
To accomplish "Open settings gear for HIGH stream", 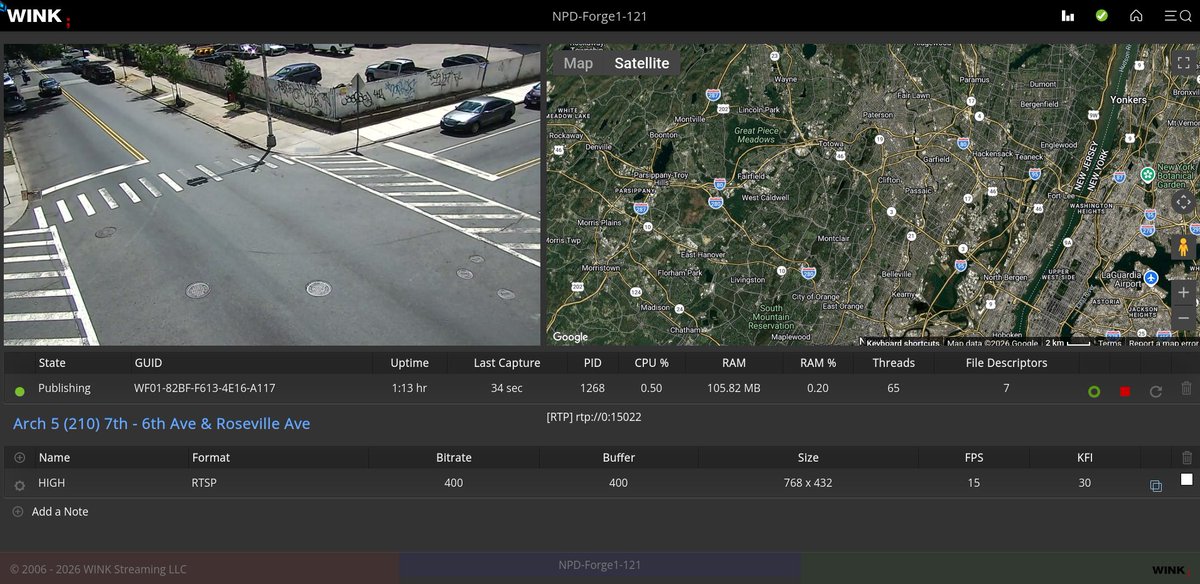I will tap(19, 485).
